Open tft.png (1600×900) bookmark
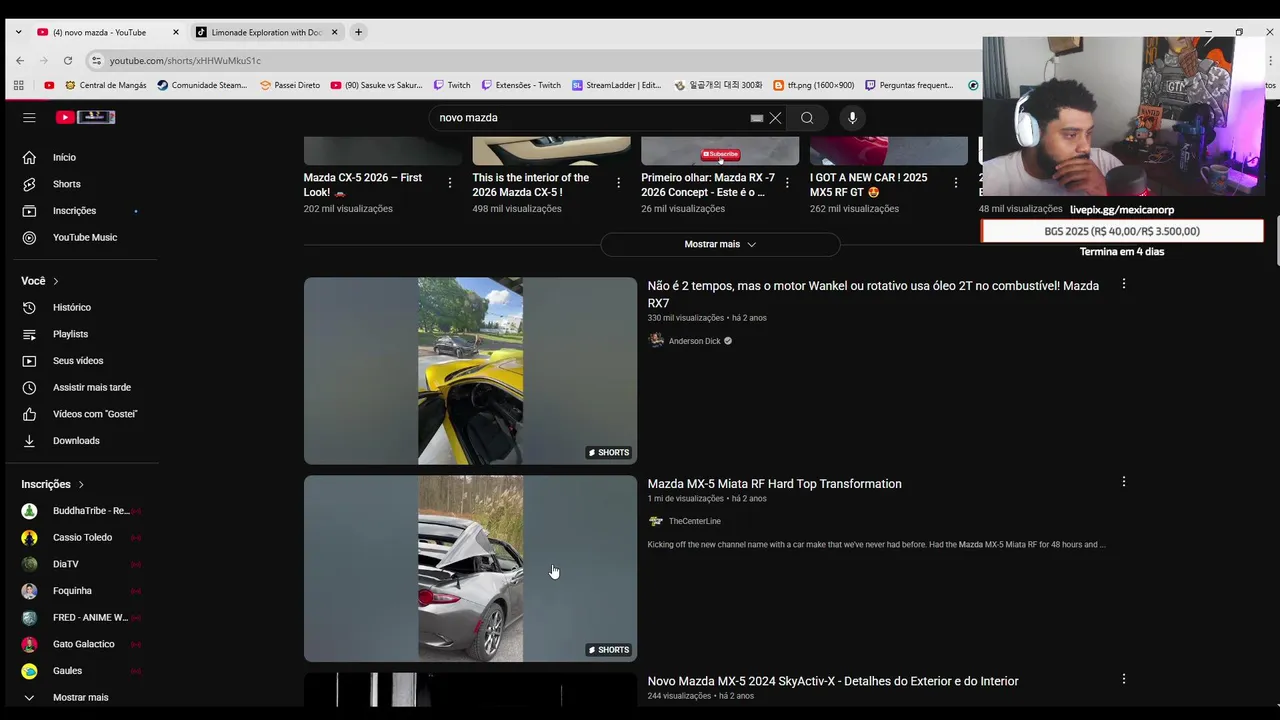 (x=813, y=85)
